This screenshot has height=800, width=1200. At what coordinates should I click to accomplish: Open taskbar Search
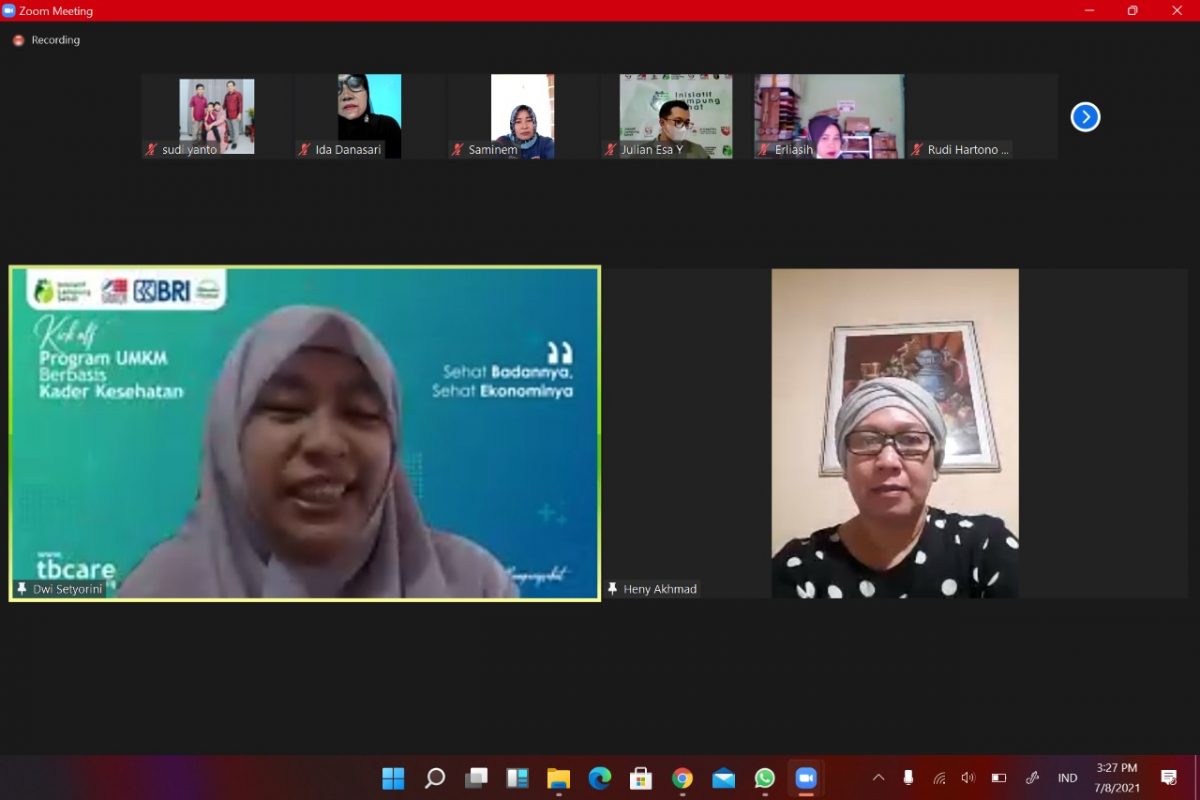pyautogui.click(x=435, y=778)
